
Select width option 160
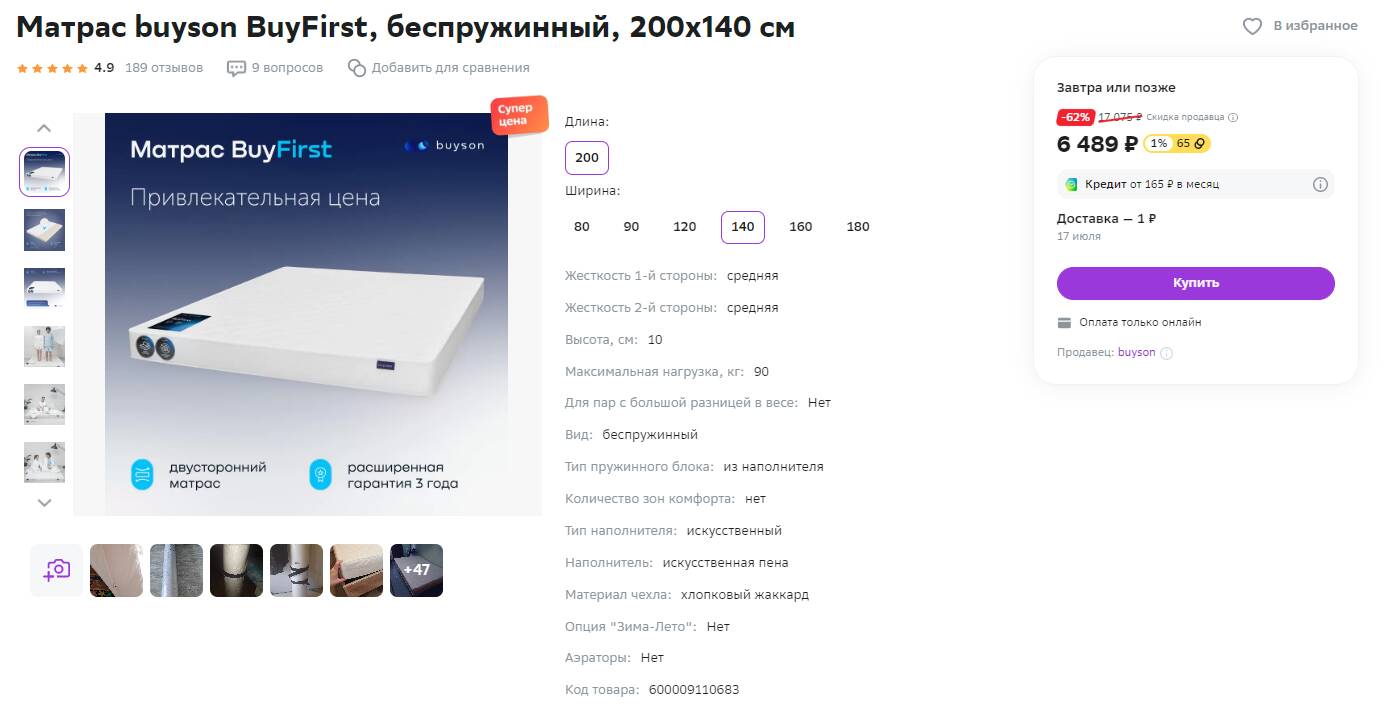pos(801,227)
